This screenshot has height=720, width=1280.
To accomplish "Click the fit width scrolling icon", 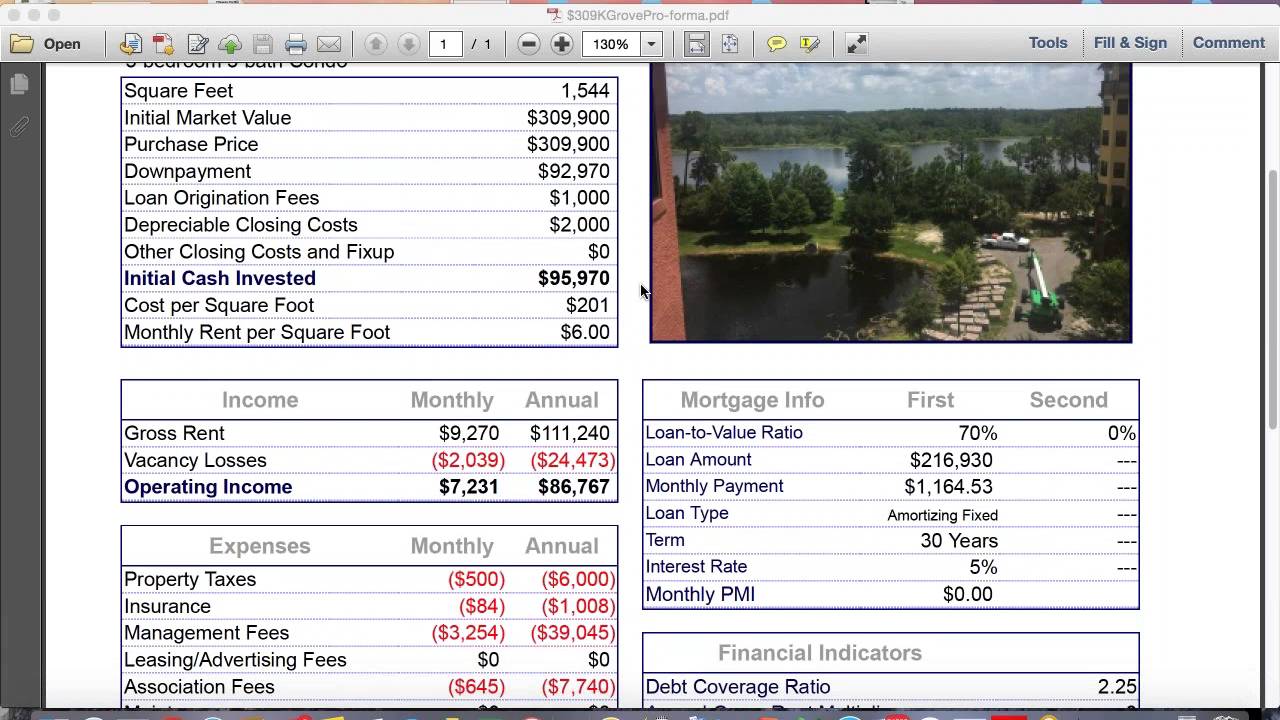I will (697, 44).
